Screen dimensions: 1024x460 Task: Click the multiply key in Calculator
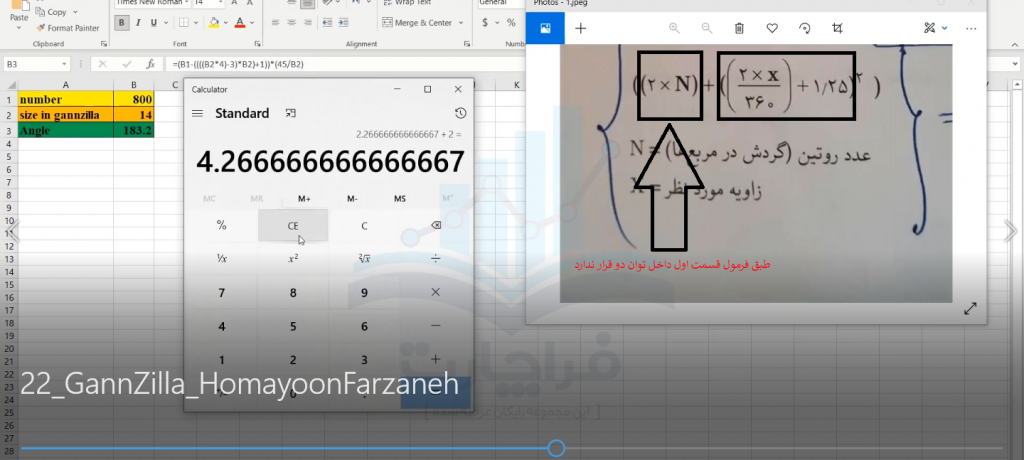(436, 292)
